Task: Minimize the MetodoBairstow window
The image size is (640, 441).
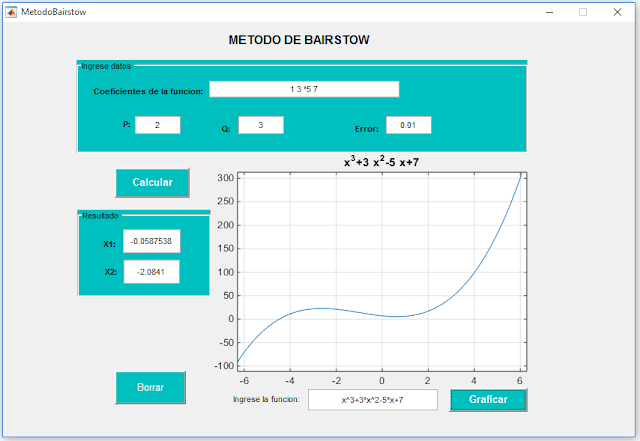Action: point(549,12)
